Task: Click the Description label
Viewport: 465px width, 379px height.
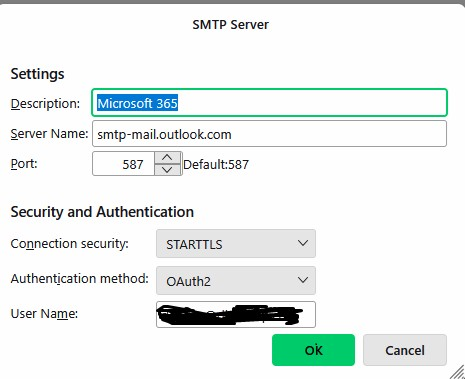Action: pos(45,104)
